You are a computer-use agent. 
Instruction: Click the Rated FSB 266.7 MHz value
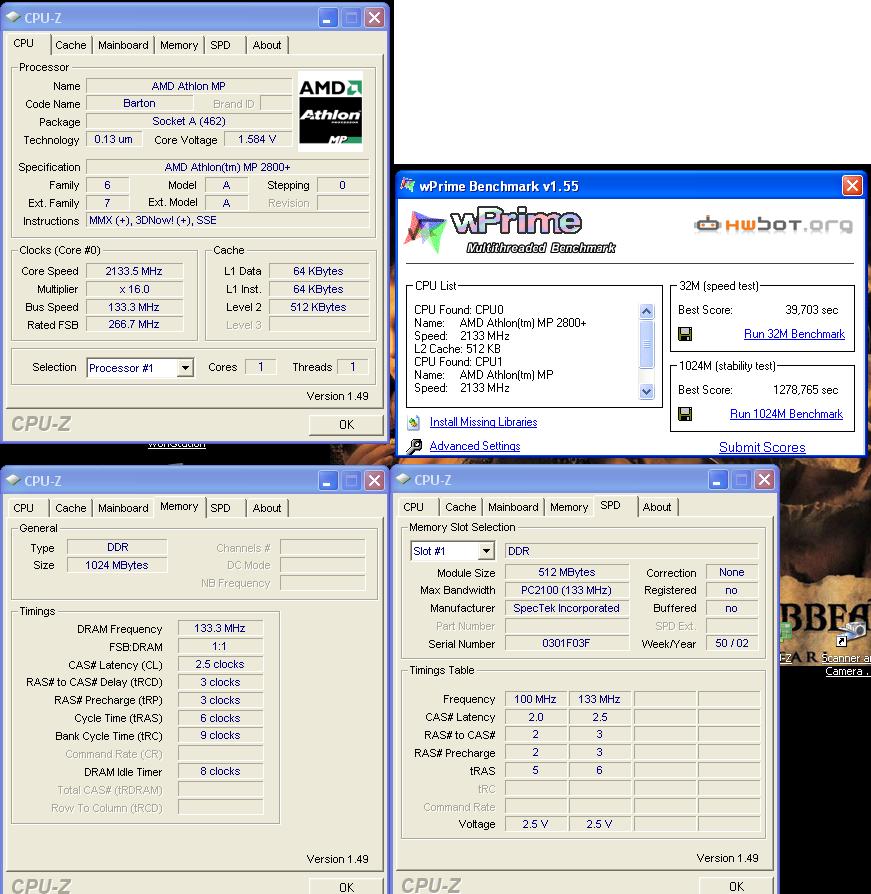tap(134, 324)
